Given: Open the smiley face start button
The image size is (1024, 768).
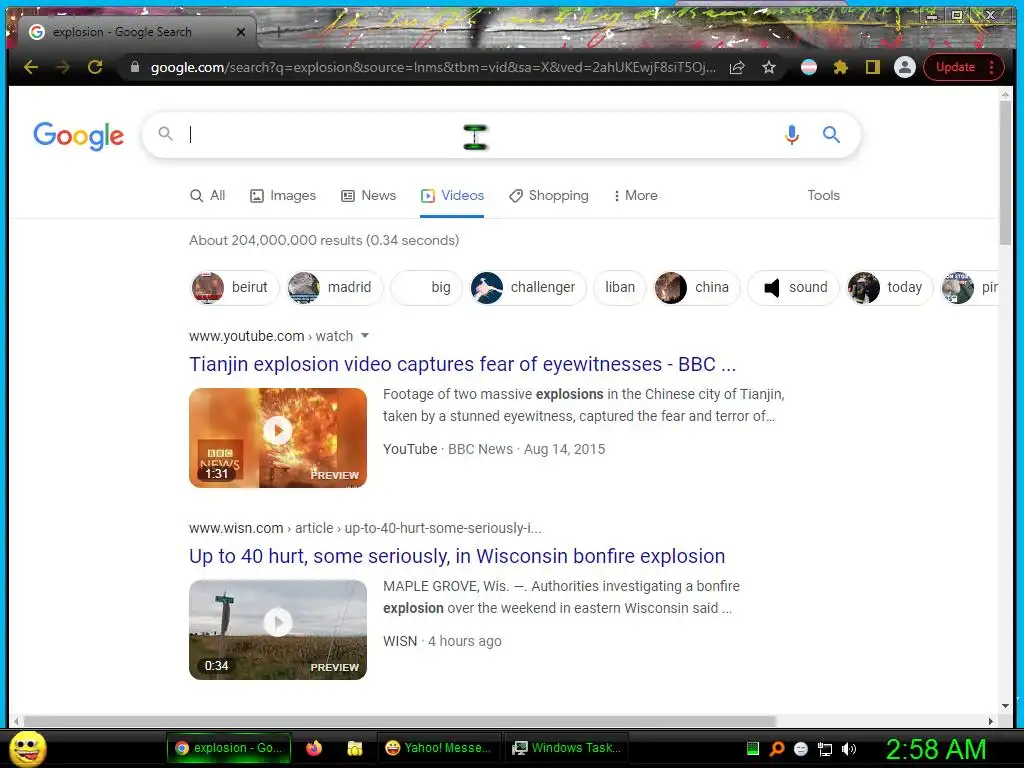Looking at the screenshot, I should tap(27, 748).
